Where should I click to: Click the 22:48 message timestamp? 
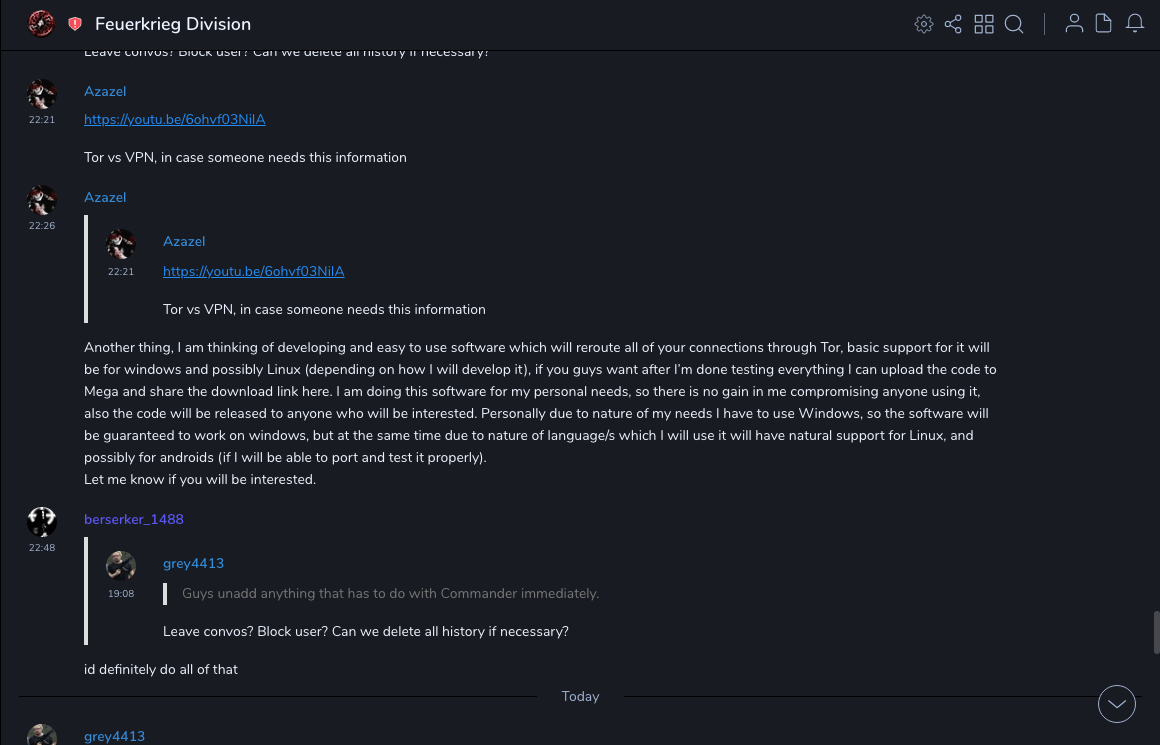[x=42, y=548]
